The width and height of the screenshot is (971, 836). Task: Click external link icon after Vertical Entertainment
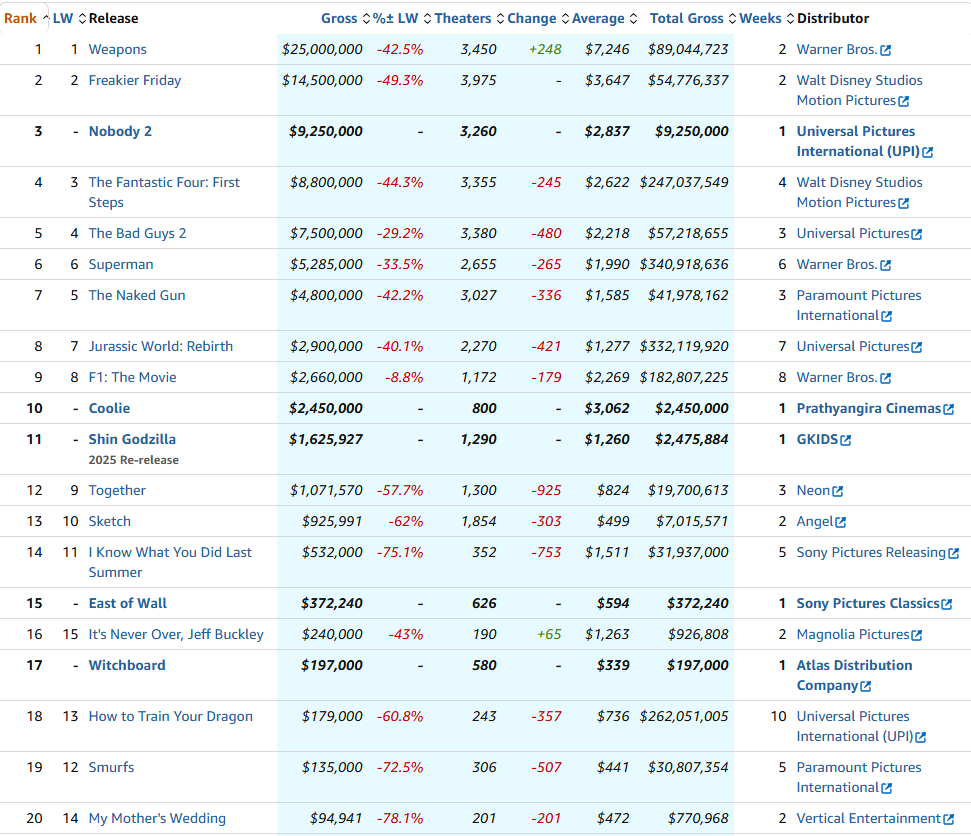click(x=949, y=819)
